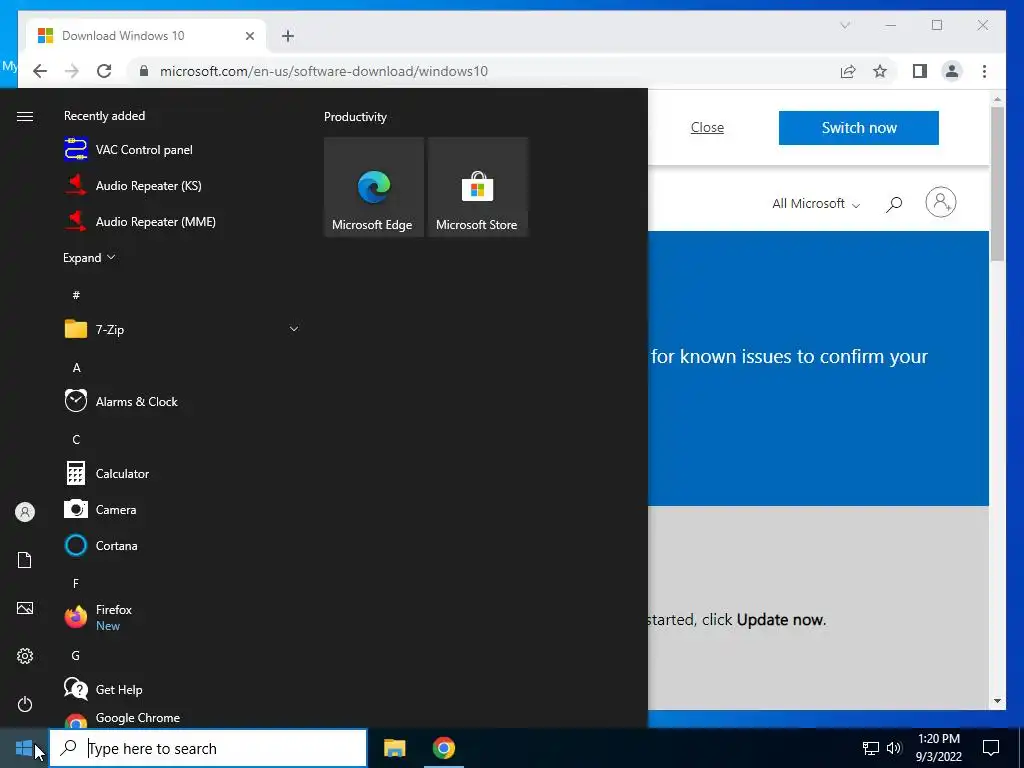This screenshot has width=1024, height=768.
Task: Expand the Recently added list
Action: point(89,257)
